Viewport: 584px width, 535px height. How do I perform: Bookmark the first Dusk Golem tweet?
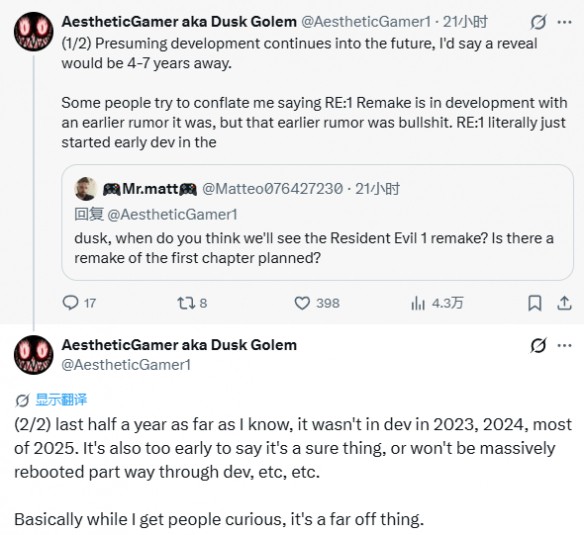[535, 303]
